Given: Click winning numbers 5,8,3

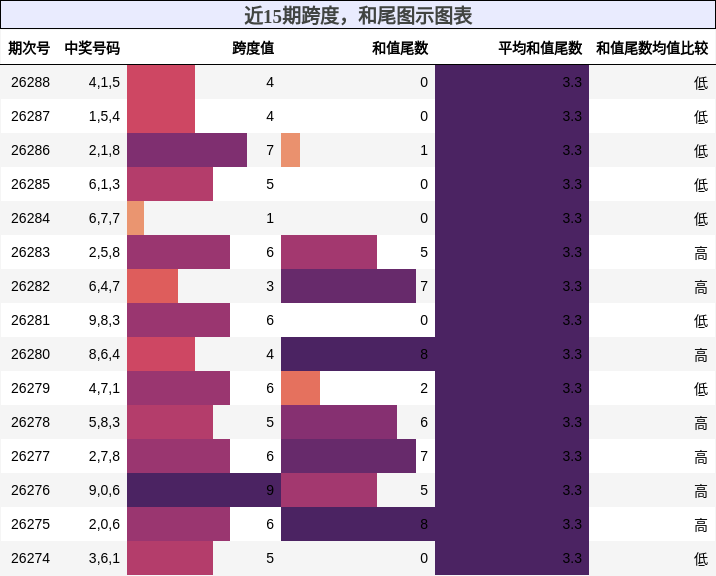Looking at the screenshot, I should (104, 422).
